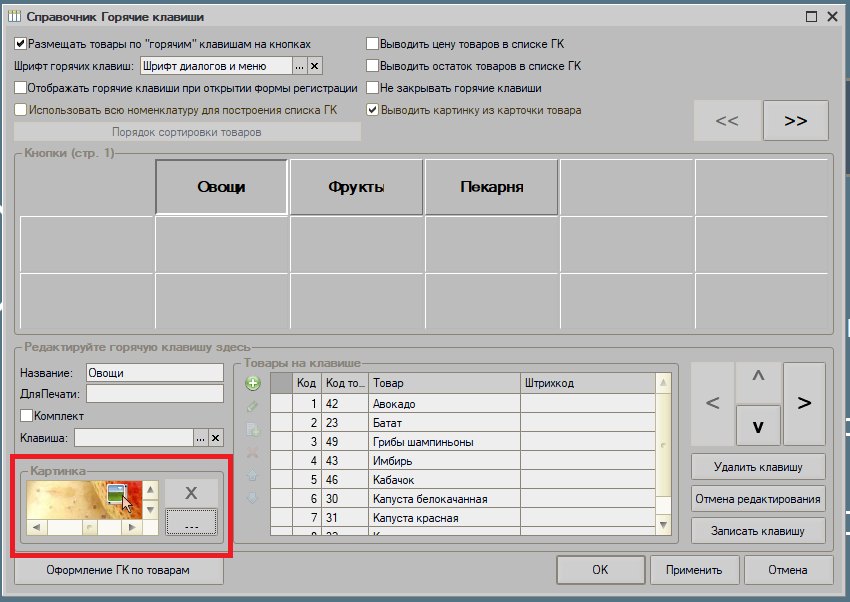Click picture preview scroll right arrow

(132, 527)
